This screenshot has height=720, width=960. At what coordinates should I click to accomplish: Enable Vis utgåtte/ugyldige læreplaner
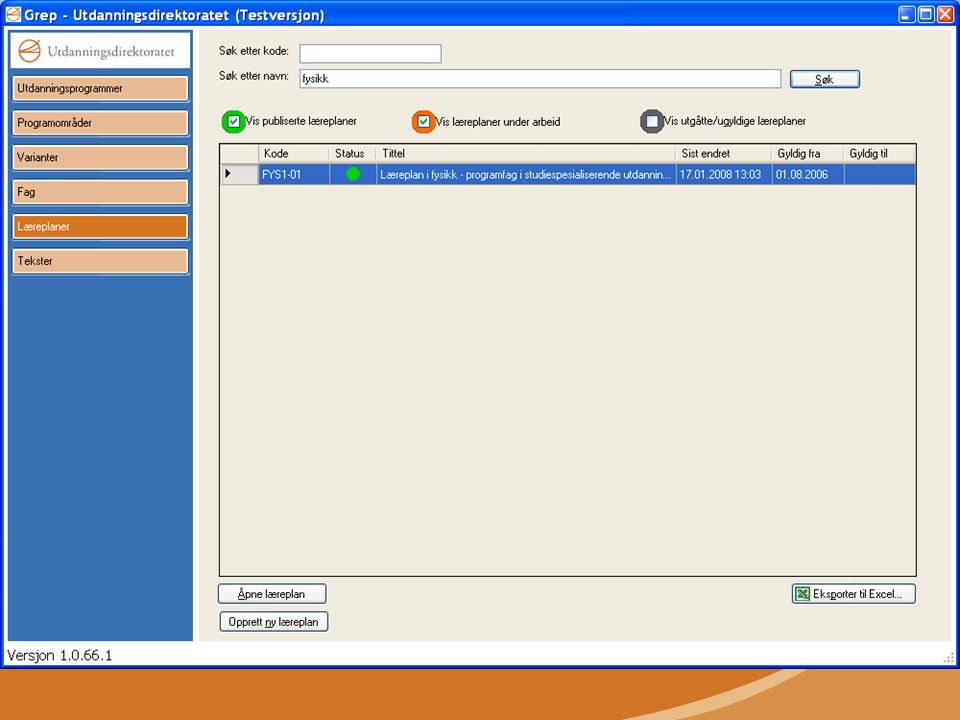[652, 121]
